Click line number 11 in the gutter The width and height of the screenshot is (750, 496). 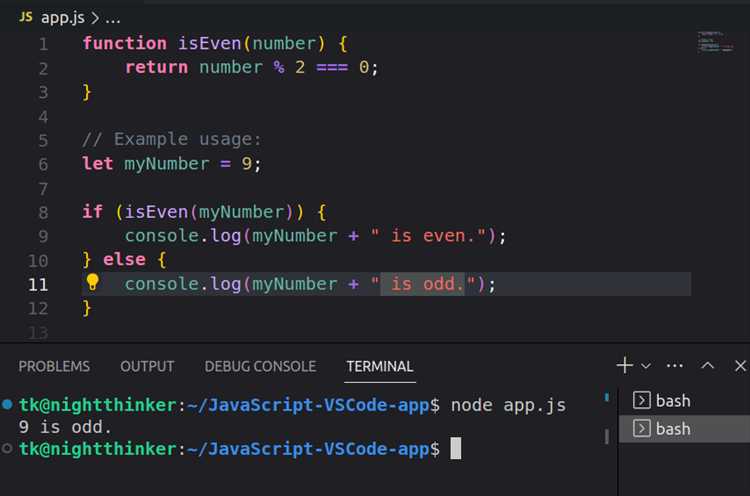click(38, 285)
